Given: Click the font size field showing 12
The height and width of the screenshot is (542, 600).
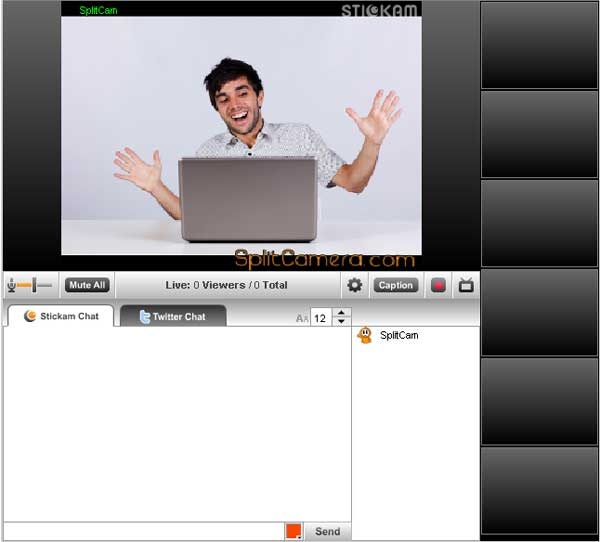Looking at the screenshot, I should point(320,318).
